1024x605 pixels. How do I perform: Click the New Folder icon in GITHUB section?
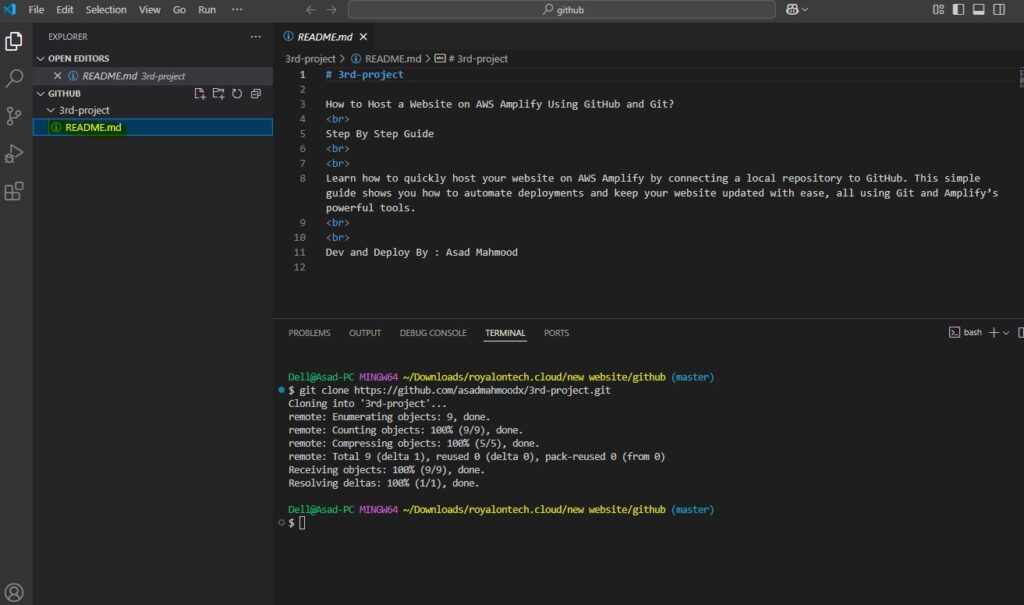(218, 93)
